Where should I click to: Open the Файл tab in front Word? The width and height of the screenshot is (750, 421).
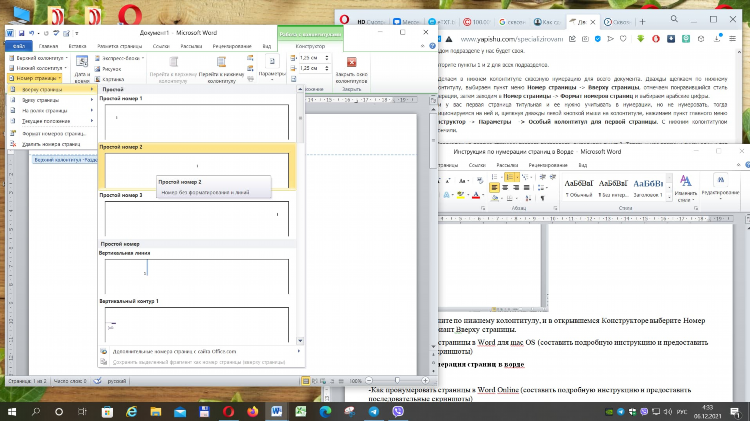pos(19,46)
